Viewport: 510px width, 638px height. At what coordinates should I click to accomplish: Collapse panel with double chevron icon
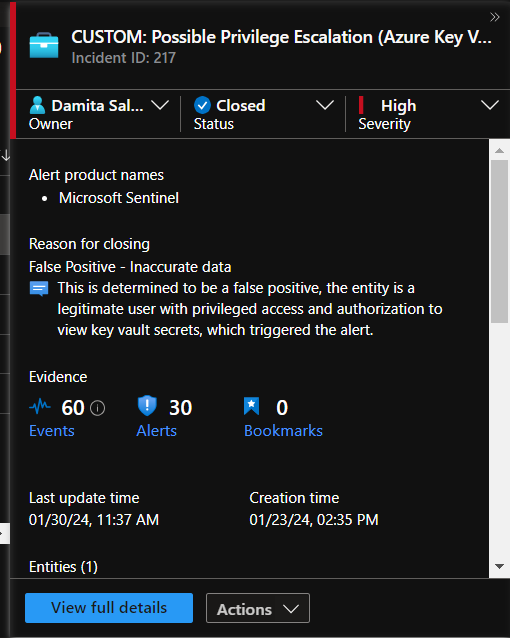pyautogui.click(x=495, y=17)
